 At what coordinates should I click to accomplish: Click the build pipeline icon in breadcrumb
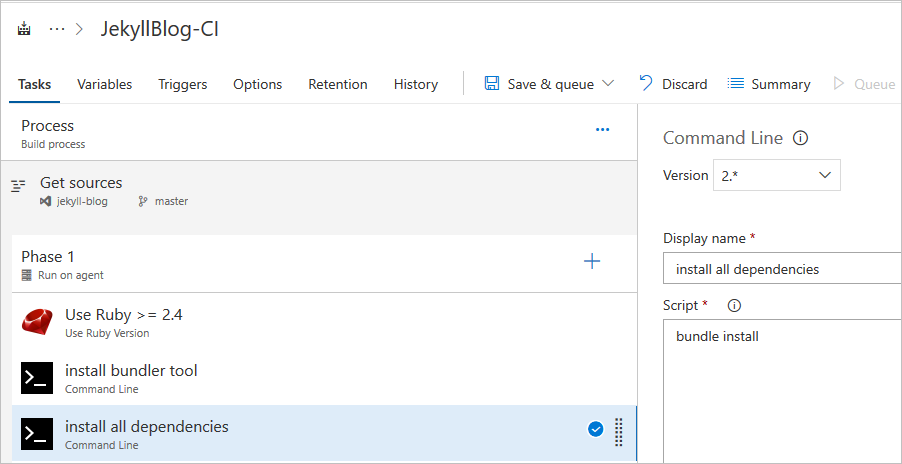pyautogui.click(x=24, y=29)
